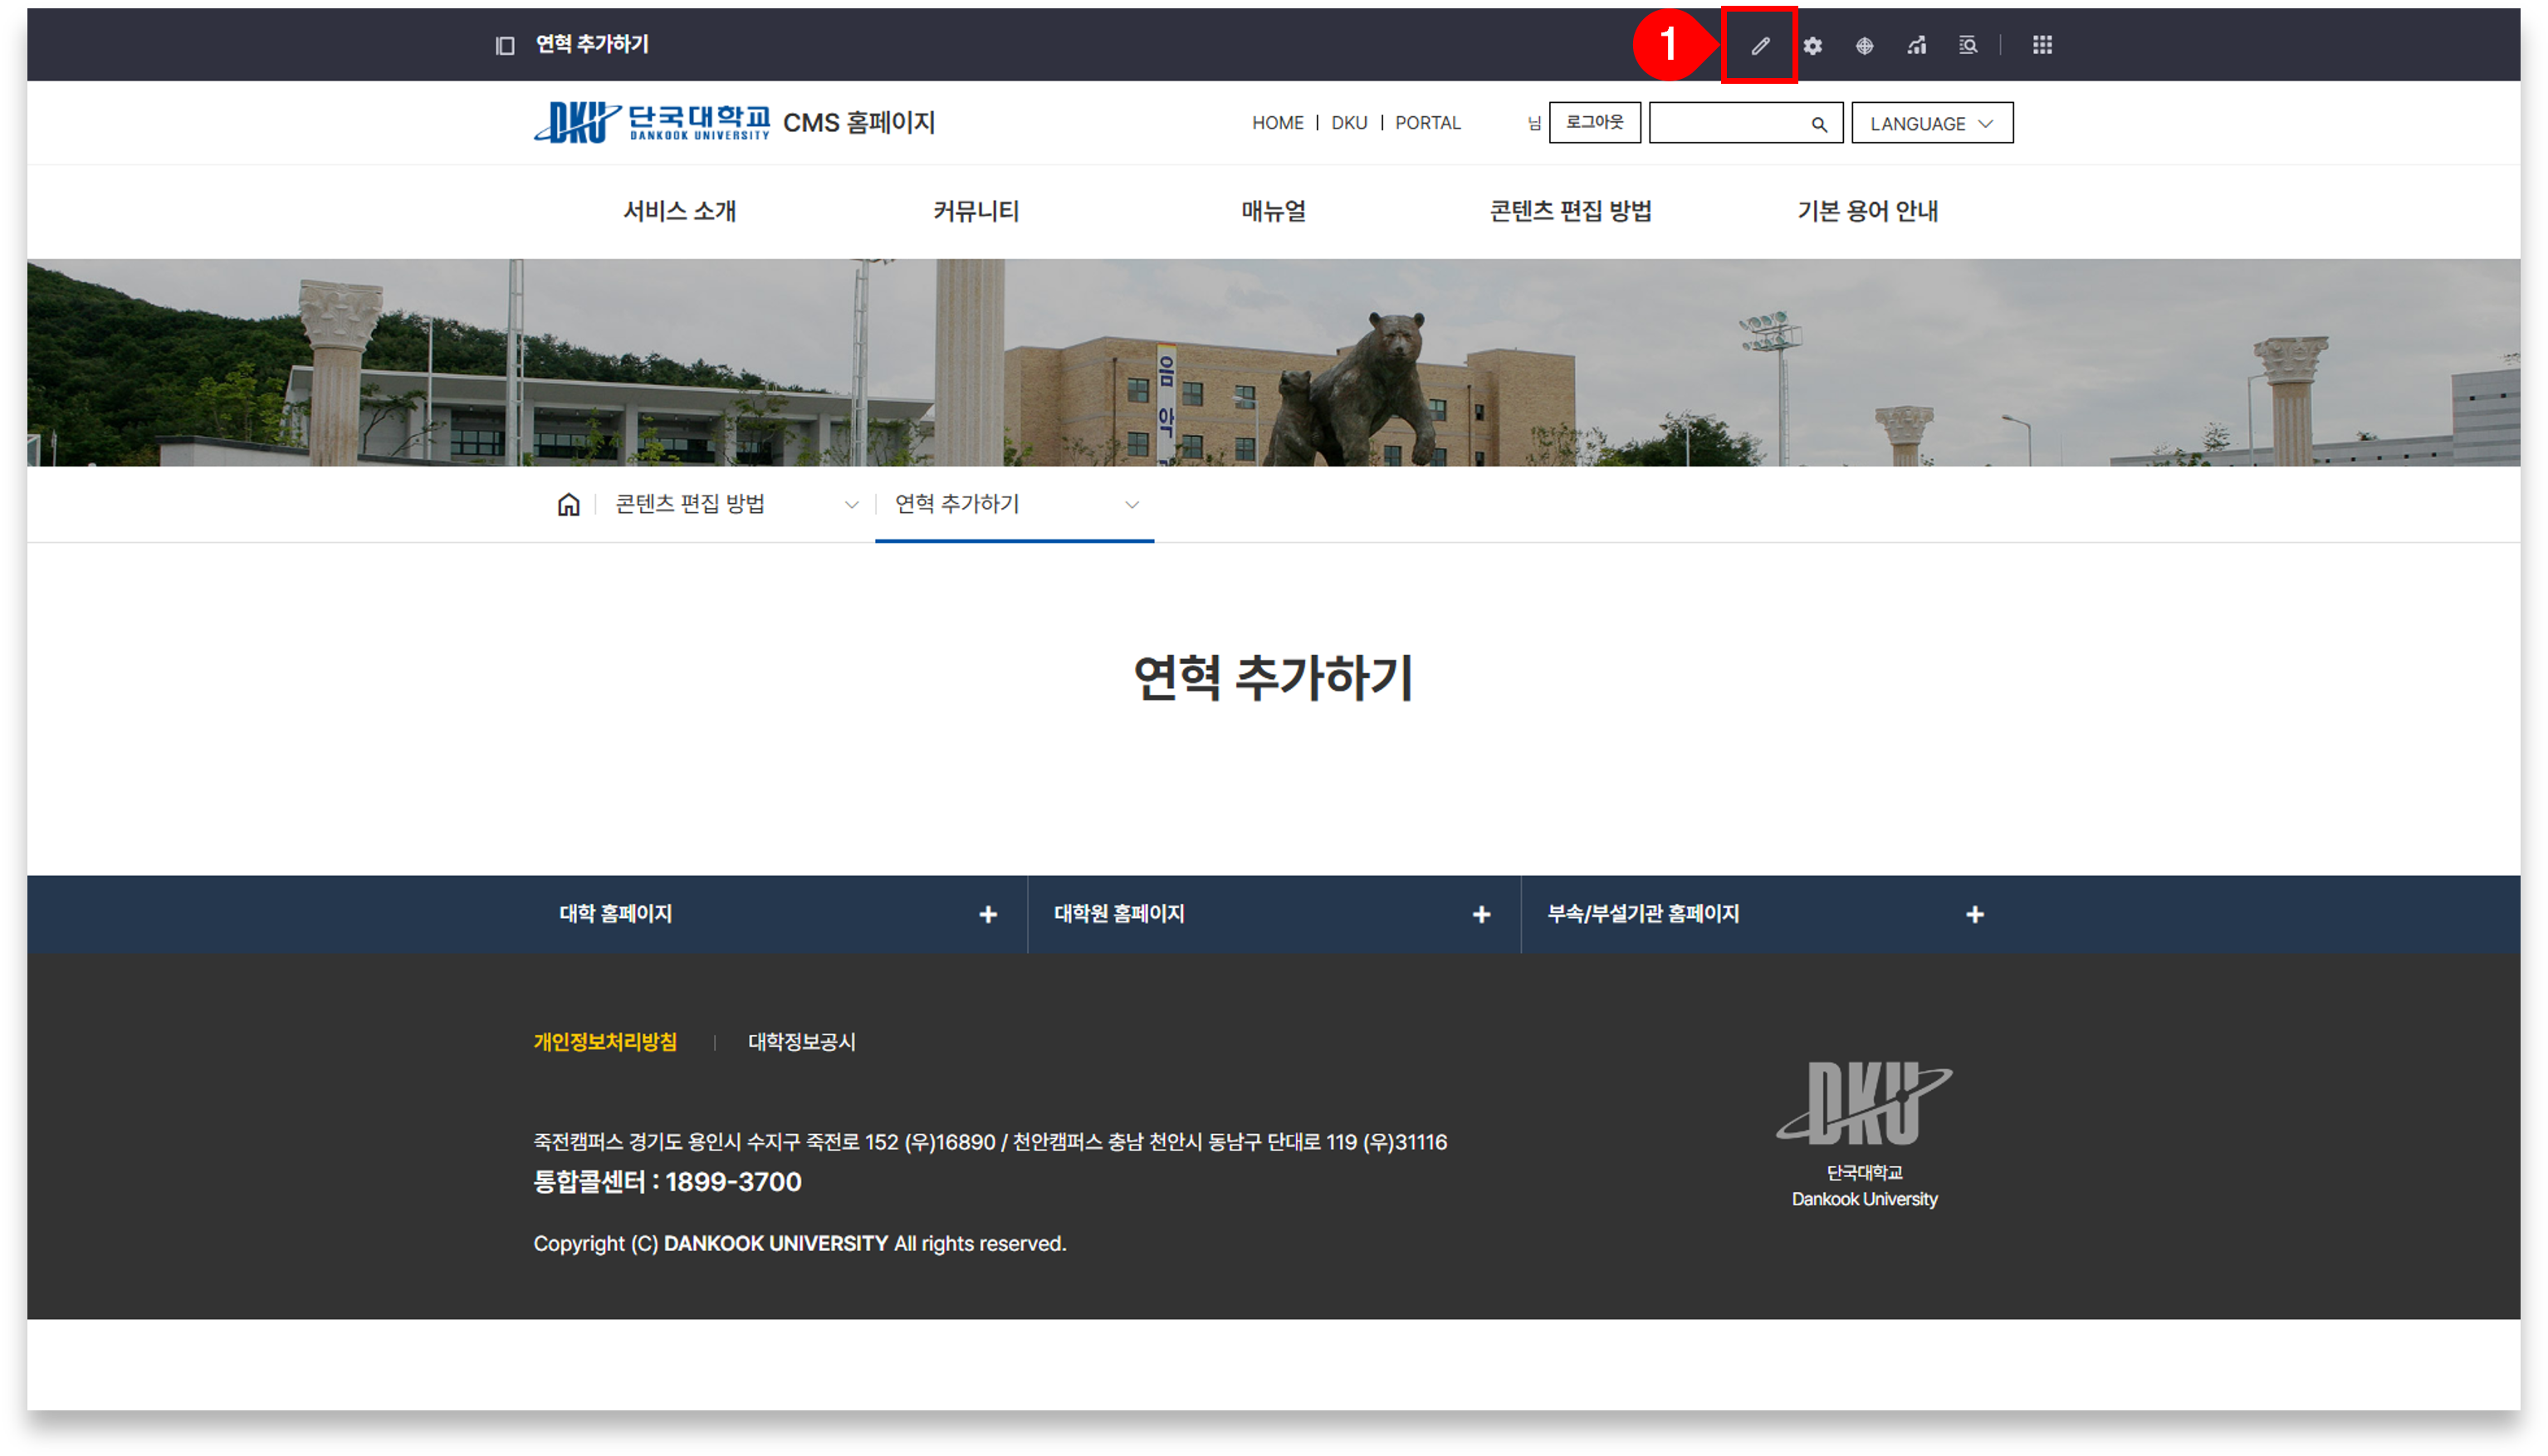Click the home icon in breadcrumb
2548x1456 pixels.
[x=568, y=504]
